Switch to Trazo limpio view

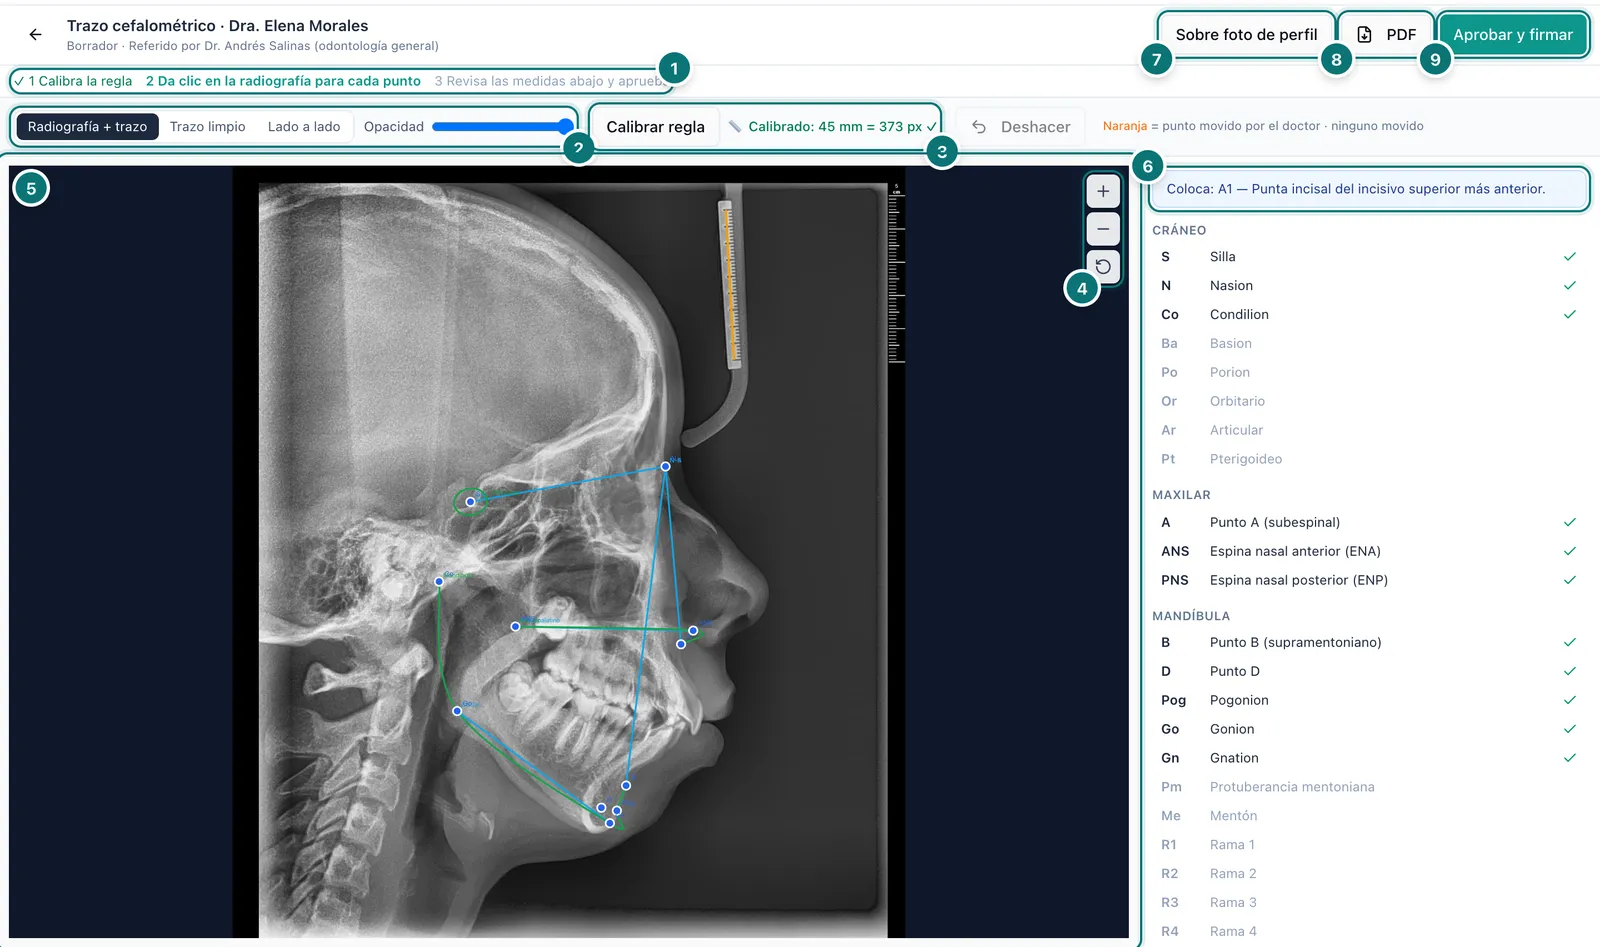pyautogui.click(x=207, y=127)
